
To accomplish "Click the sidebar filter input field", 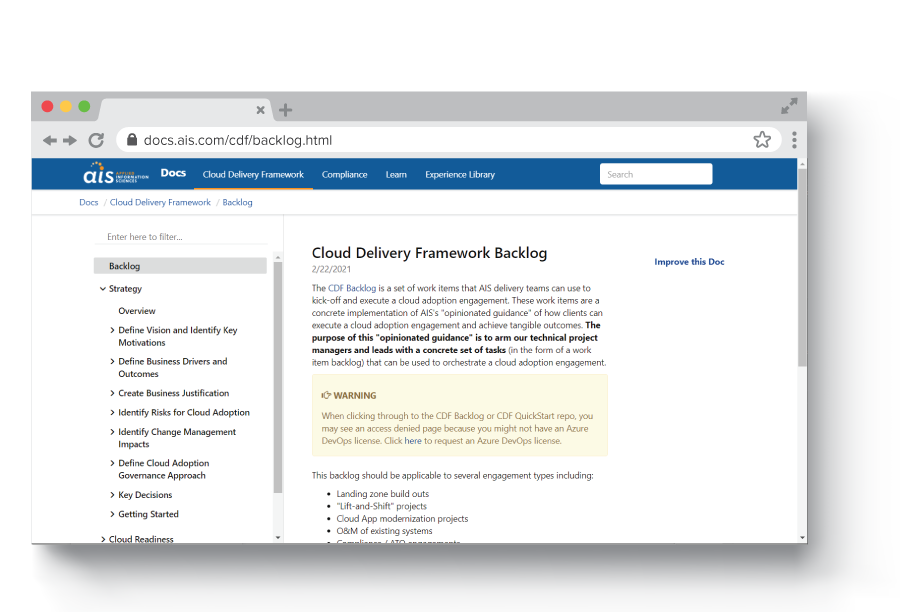I will click(x=181, y=237).
